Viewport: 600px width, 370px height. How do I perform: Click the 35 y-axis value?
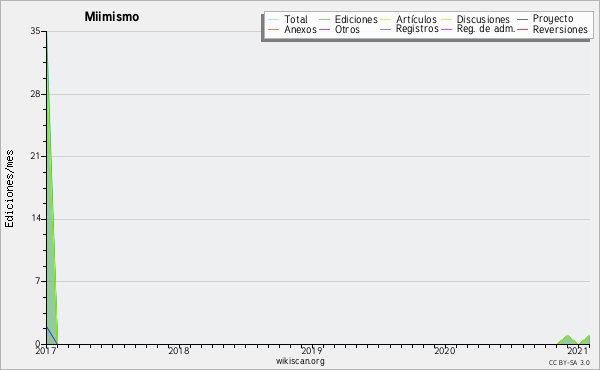tap(35, 31)
